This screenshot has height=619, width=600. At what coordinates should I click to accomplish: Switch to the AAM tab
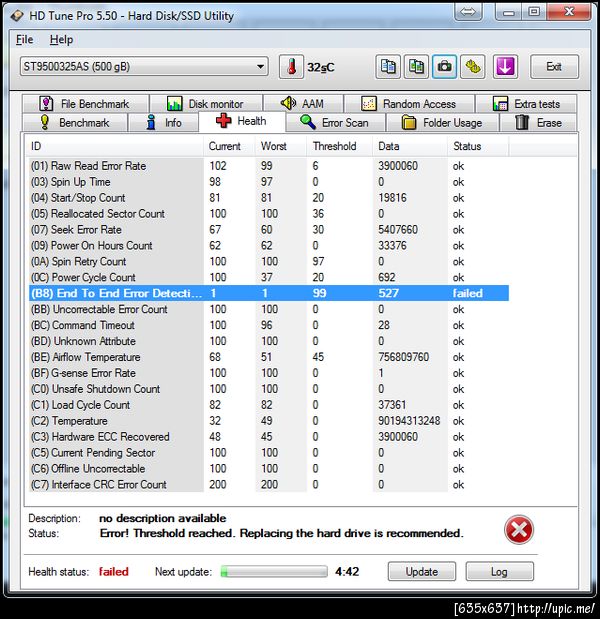303,104
